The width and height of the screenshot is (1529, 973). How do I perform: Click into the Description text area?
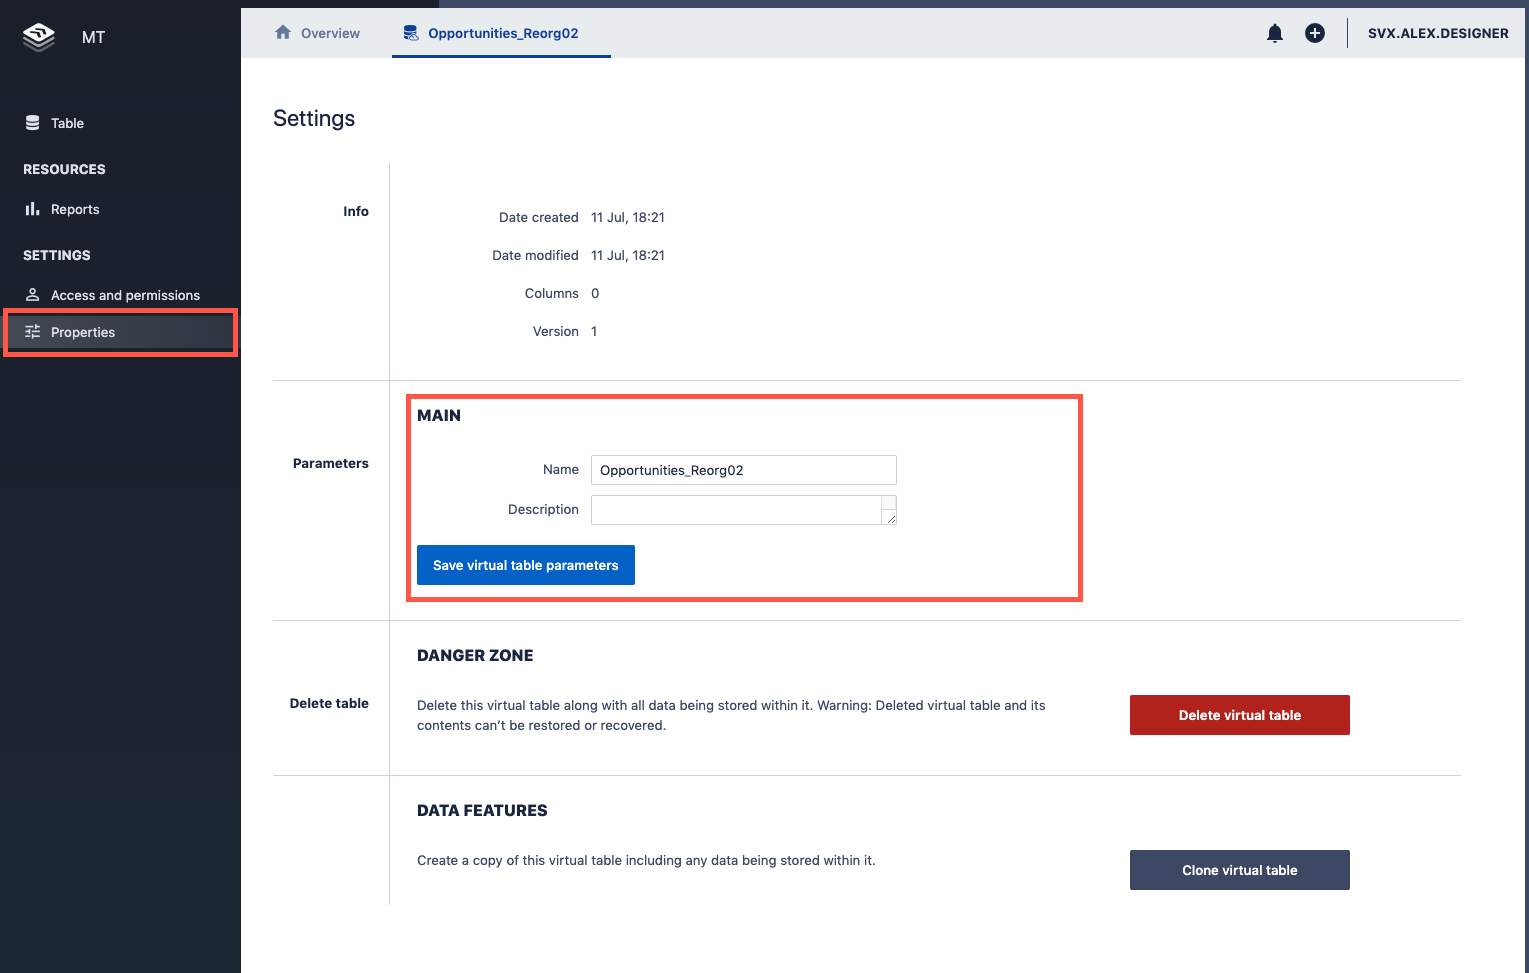[735, 510]
